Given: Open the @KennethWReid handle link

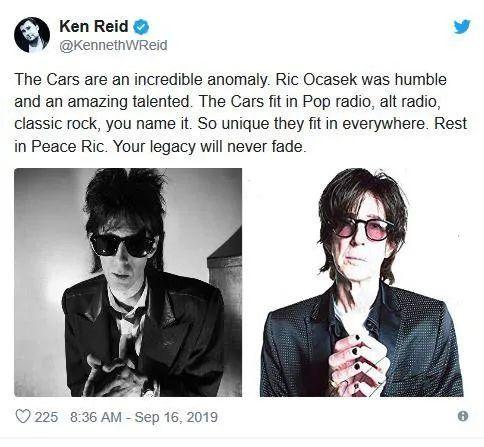Looking at the screenshot, I should coord(113,45).
